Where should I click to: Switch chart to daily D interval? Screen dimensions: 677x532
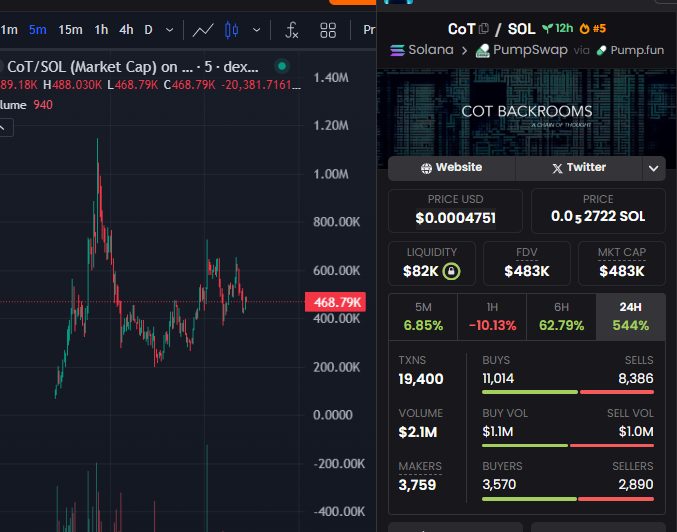148,30
